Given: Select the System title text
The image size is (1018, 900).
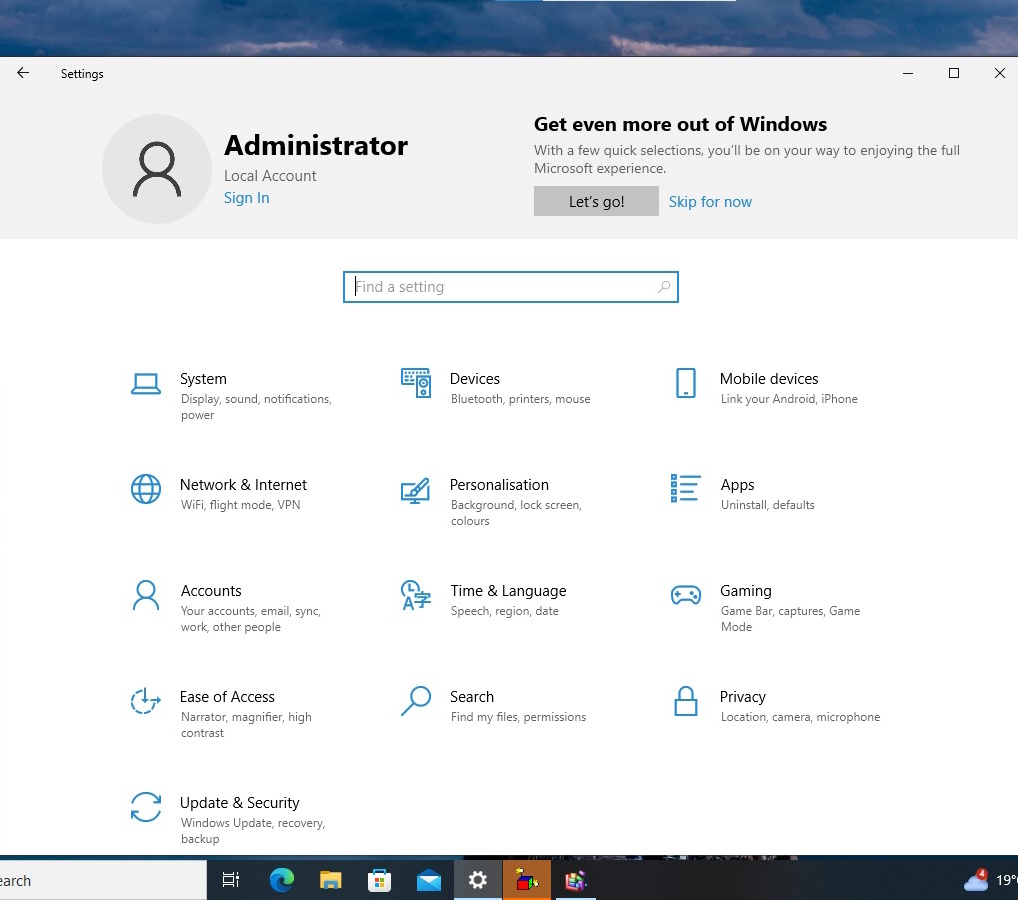Looking at the screenshot, I should click(203, 379).
